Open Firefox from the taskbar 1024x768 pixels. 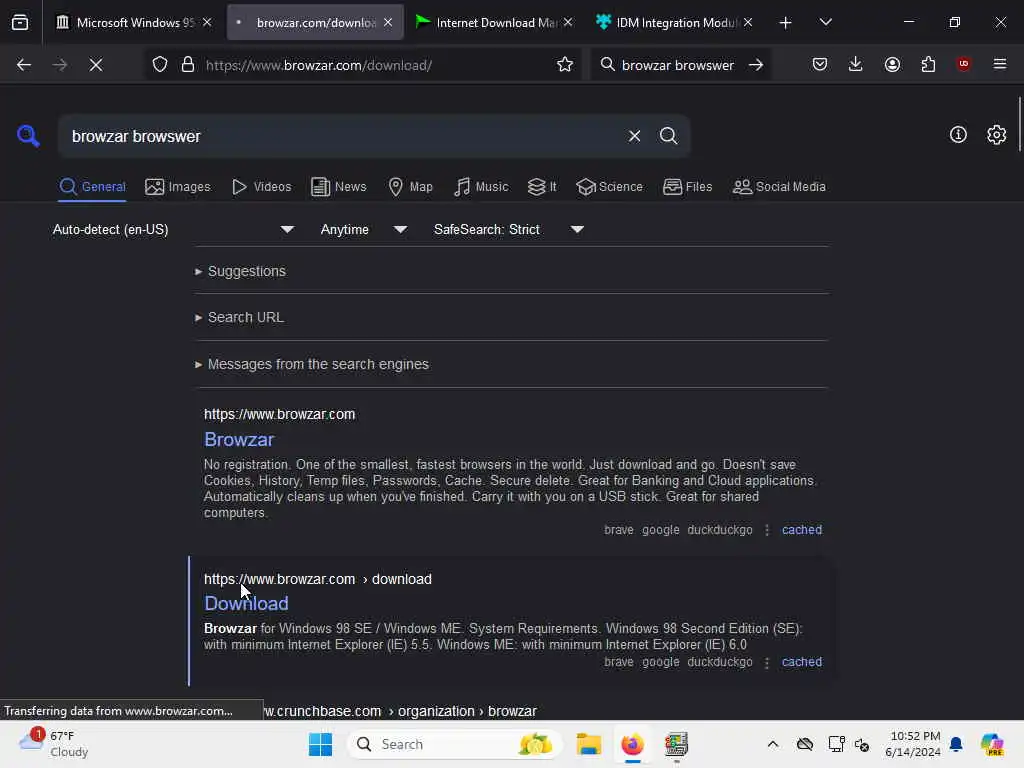click(x=632, y=744)
